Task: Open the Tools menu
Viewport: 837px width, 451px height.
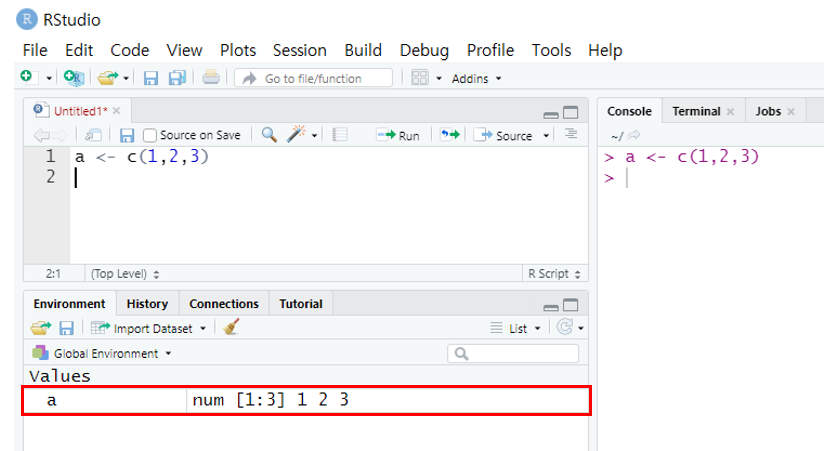Action: point(551,50)
